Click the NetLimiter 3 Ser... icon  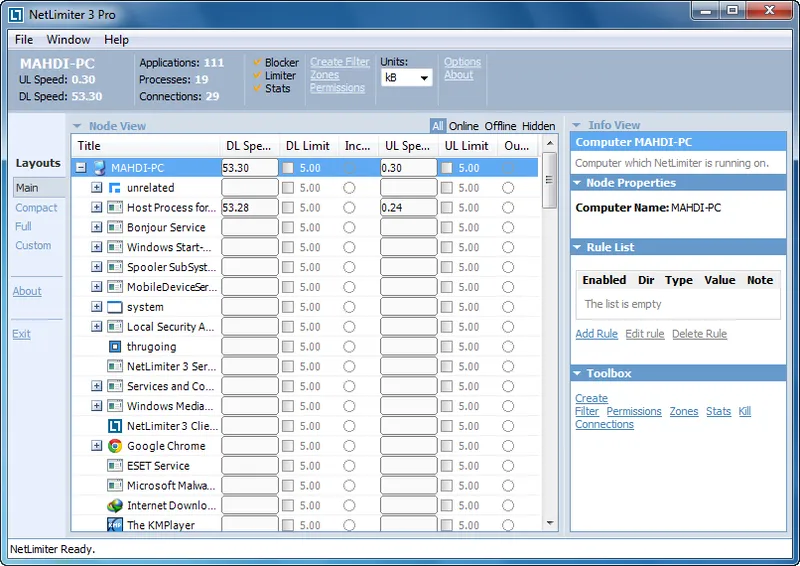pos(115,366)
